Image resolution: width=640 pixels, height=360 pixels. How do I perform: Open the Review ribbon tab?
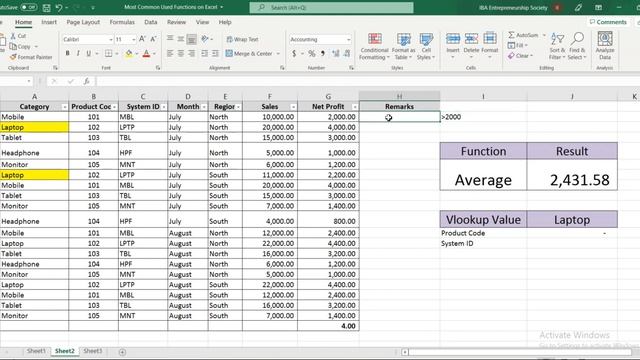click(176, 22)
